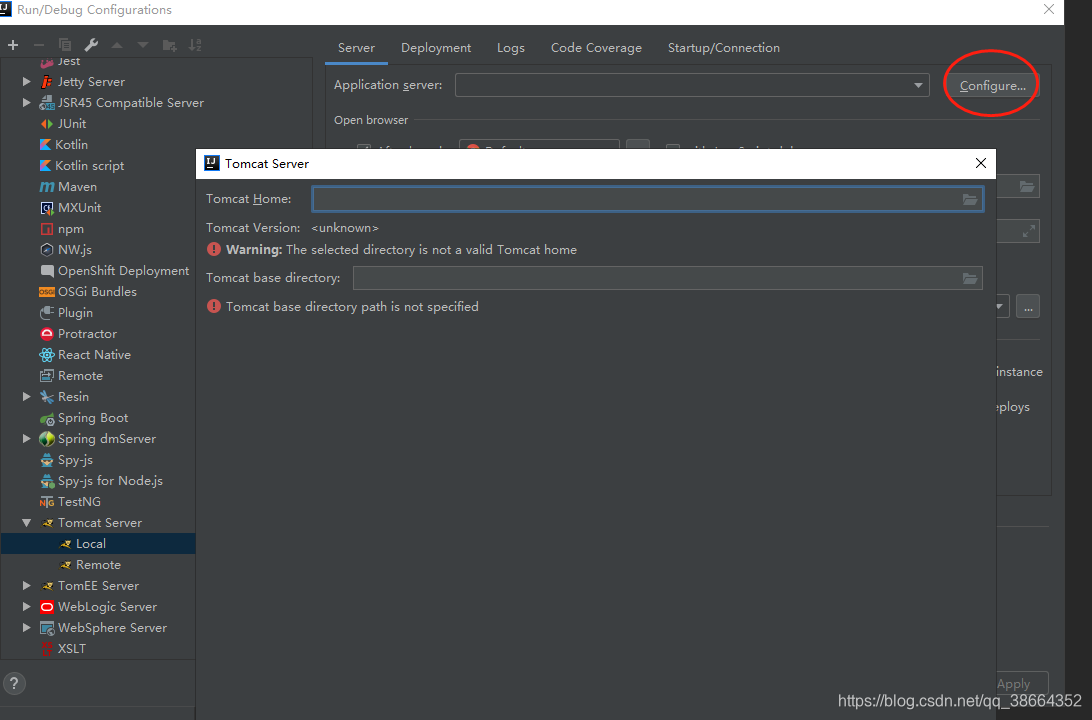The image size is (1092, 720).
Task: Click the WebLogic Server icon
Action: 47,607
